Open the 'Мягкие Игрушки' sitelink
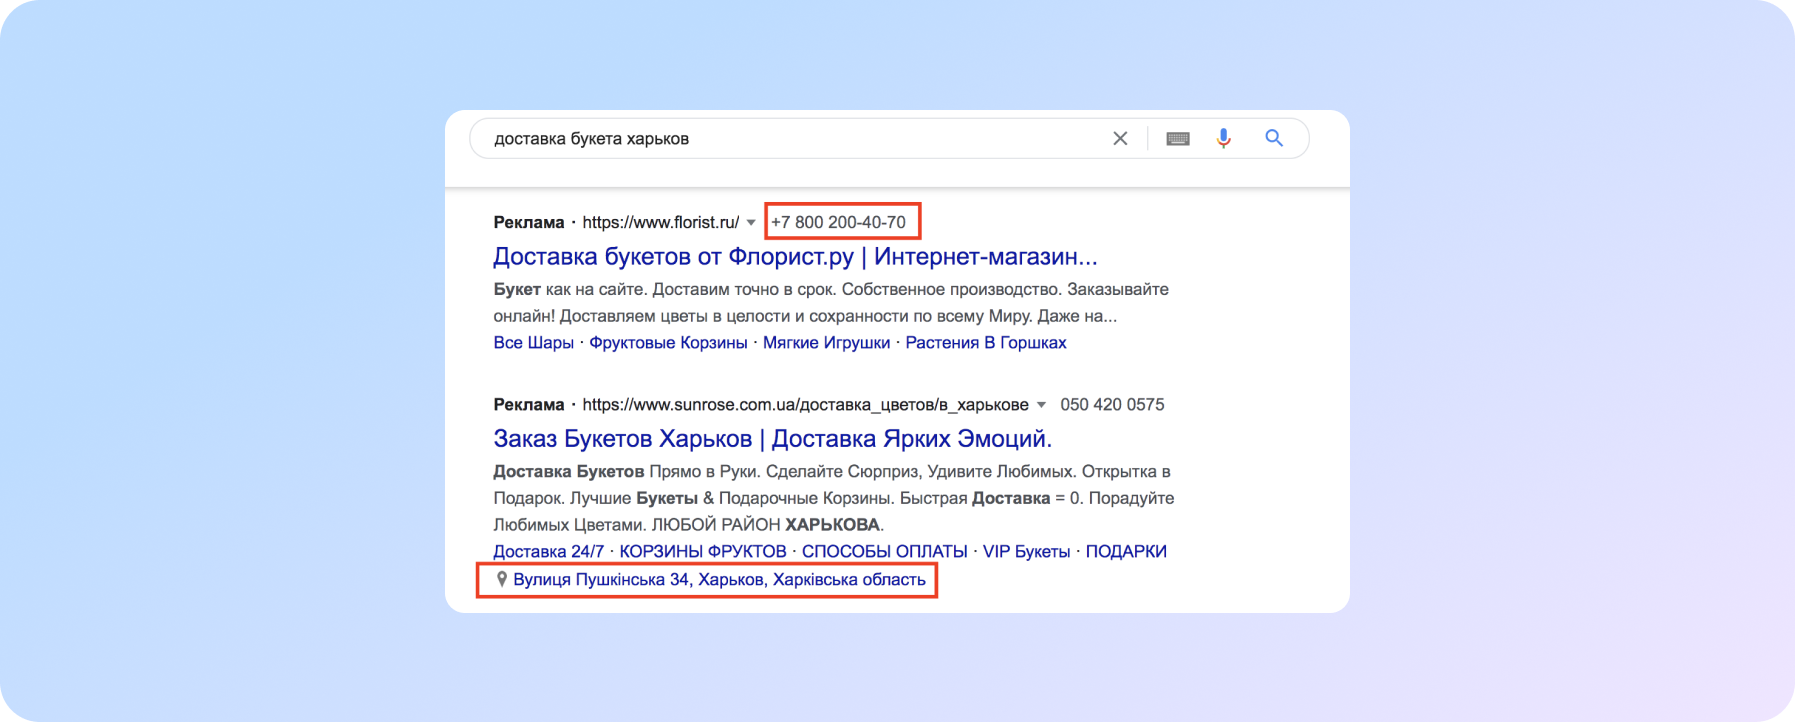The image size is (1795, 722). click(826, 343)
